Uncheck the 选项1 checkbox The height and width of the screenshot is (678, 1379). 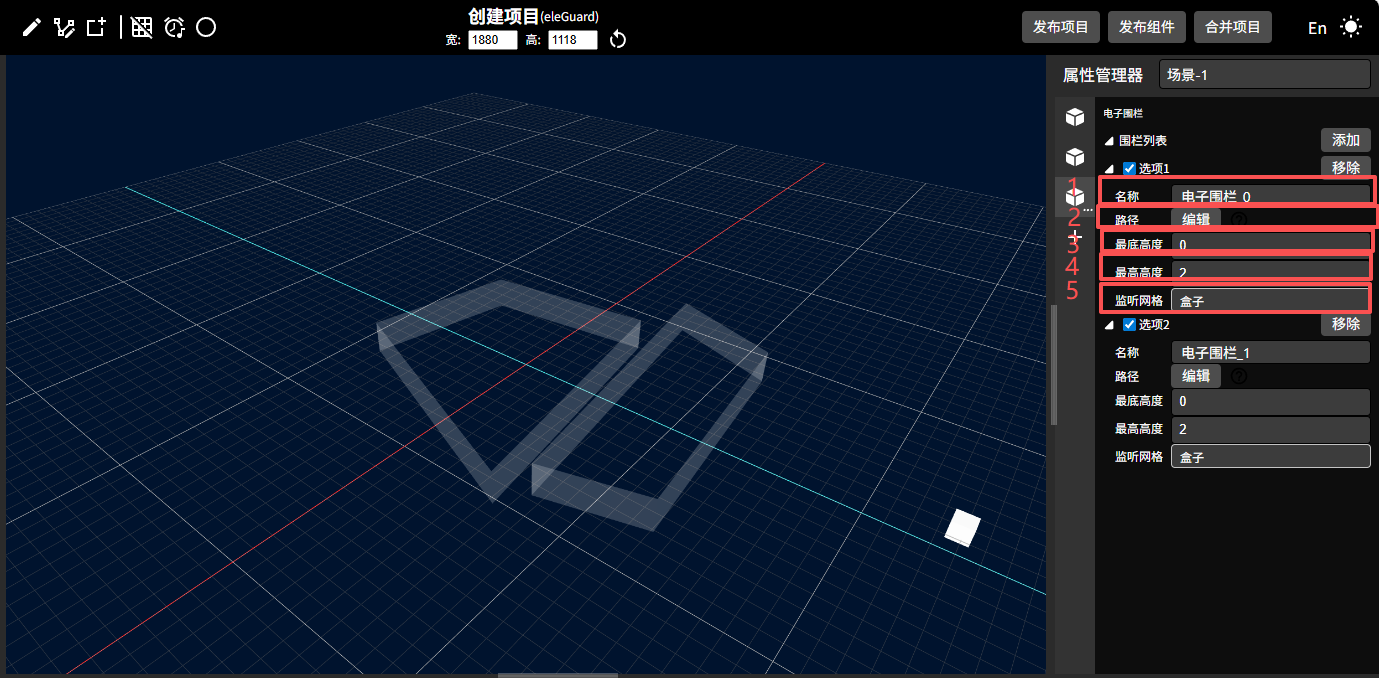coord(1129,168)
